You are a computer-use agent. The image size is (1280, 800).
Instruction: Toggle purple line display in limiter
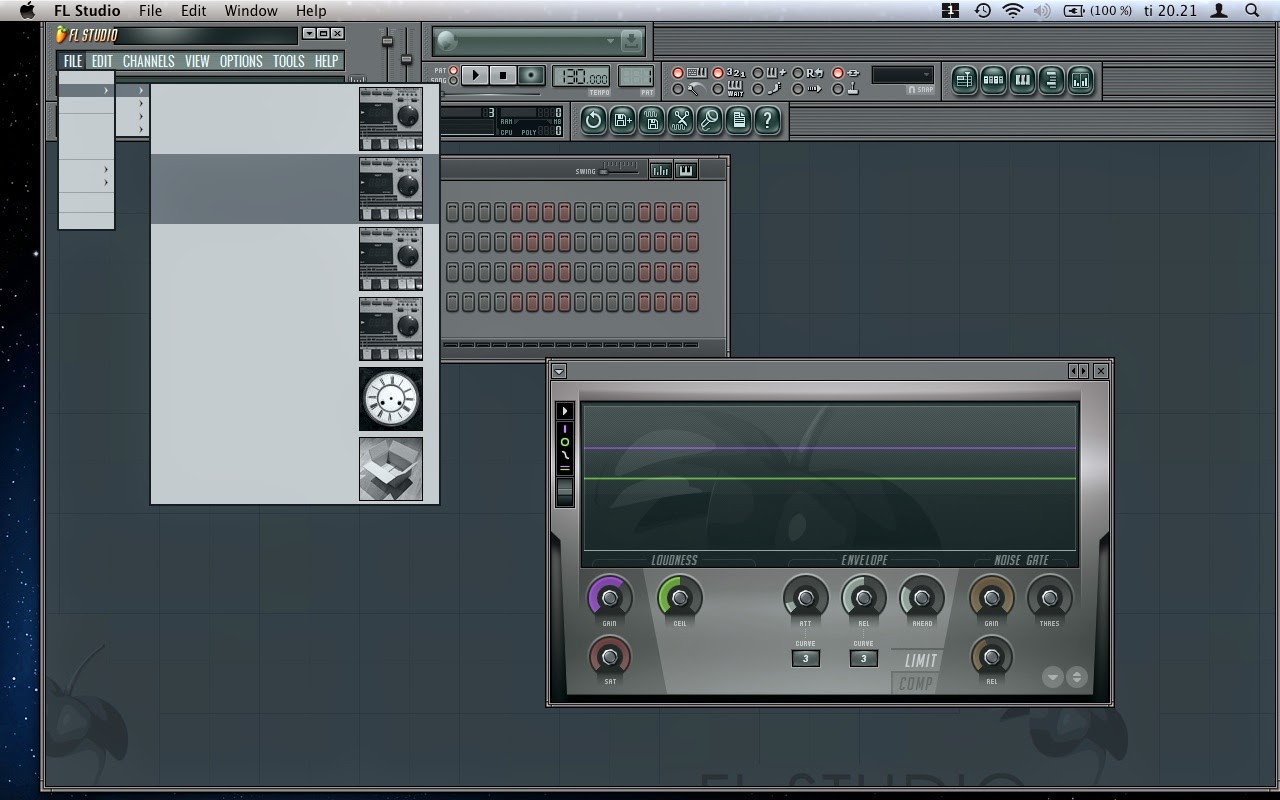point(565,429)
